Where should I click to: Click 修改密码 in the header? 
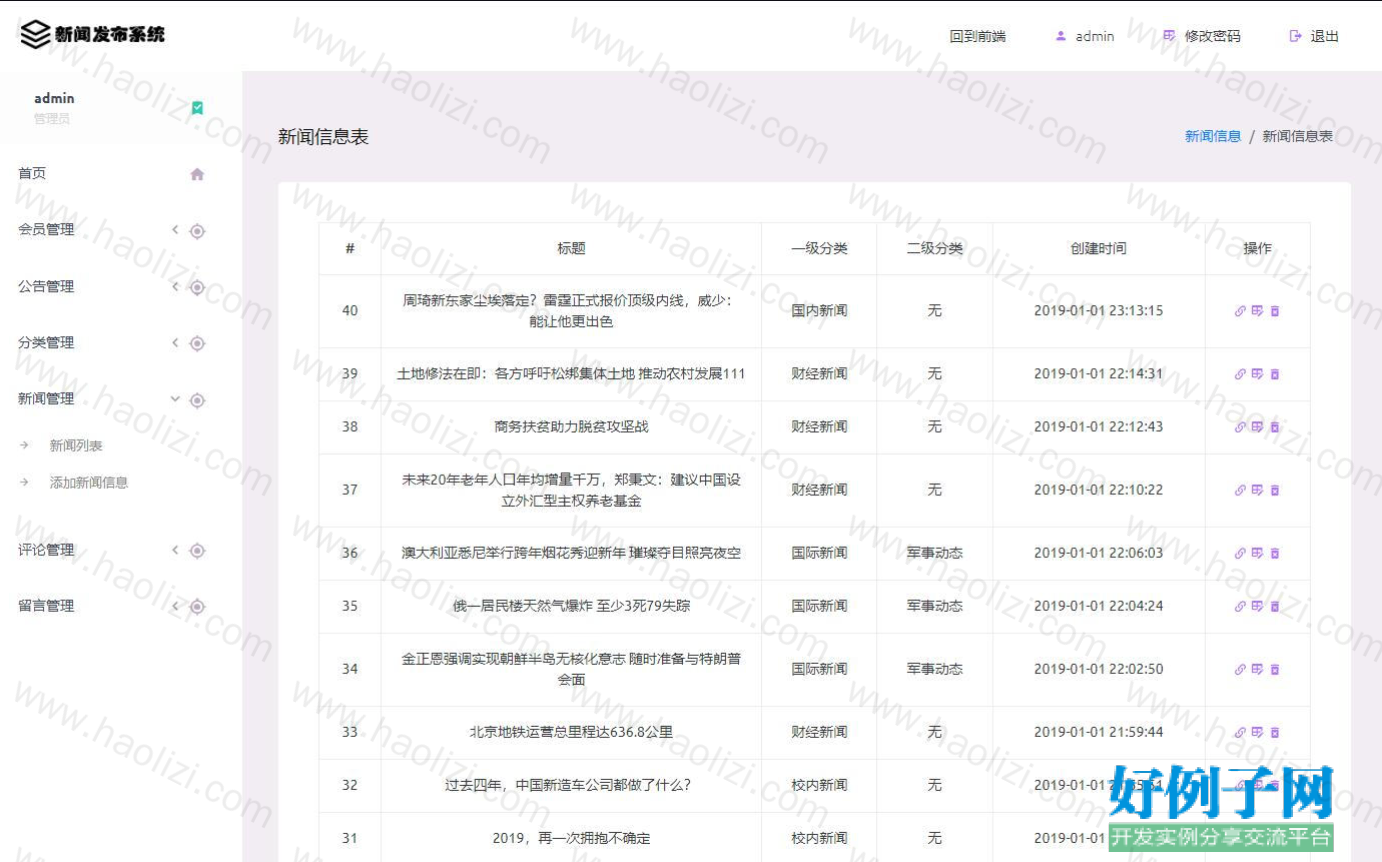1202,36
